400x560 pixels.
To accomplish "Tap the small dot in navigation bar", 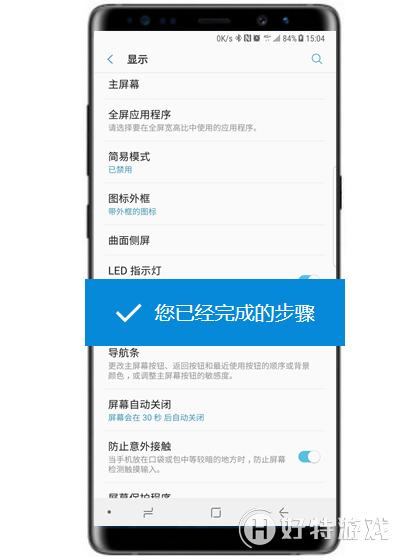I will pyautogui.click(x=109, y=512).
